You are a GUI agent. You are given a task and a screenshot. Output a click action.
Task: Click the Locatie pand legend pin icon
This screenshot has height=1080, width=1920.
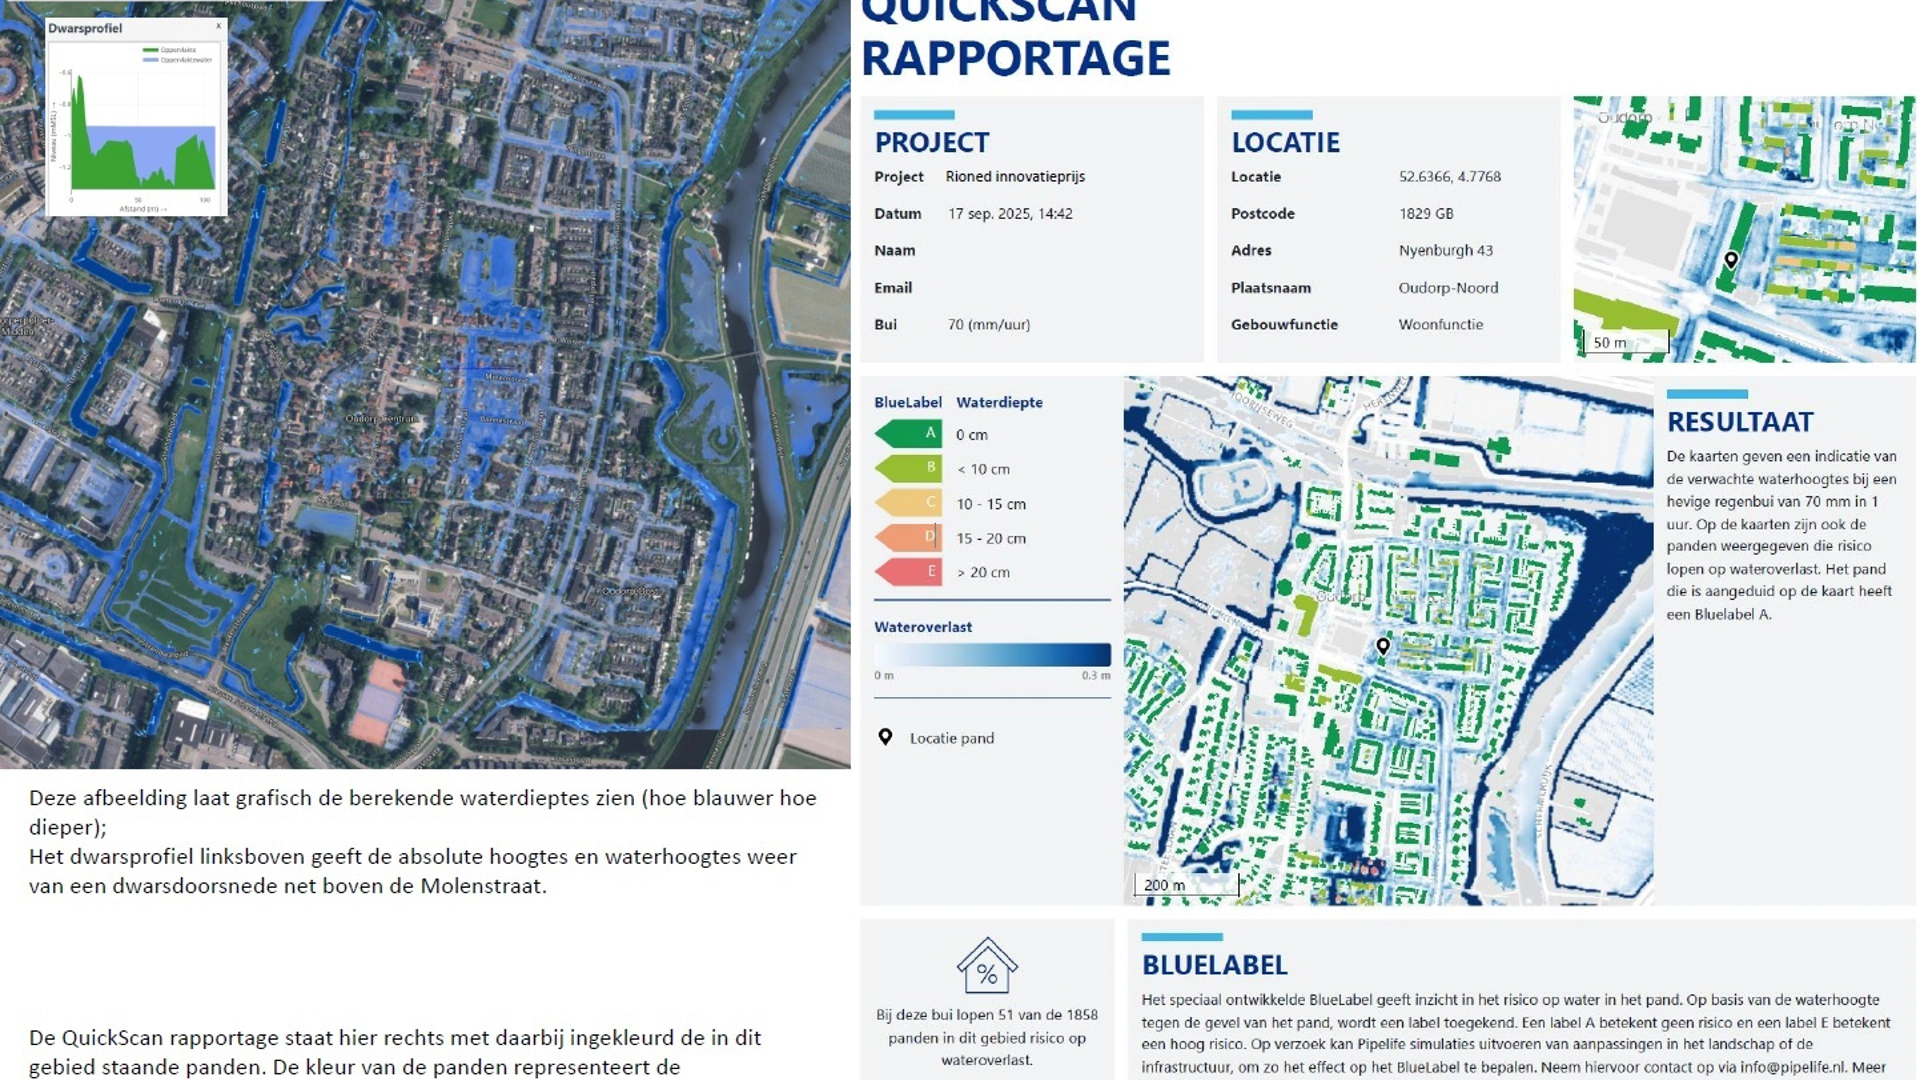point(885,737)
